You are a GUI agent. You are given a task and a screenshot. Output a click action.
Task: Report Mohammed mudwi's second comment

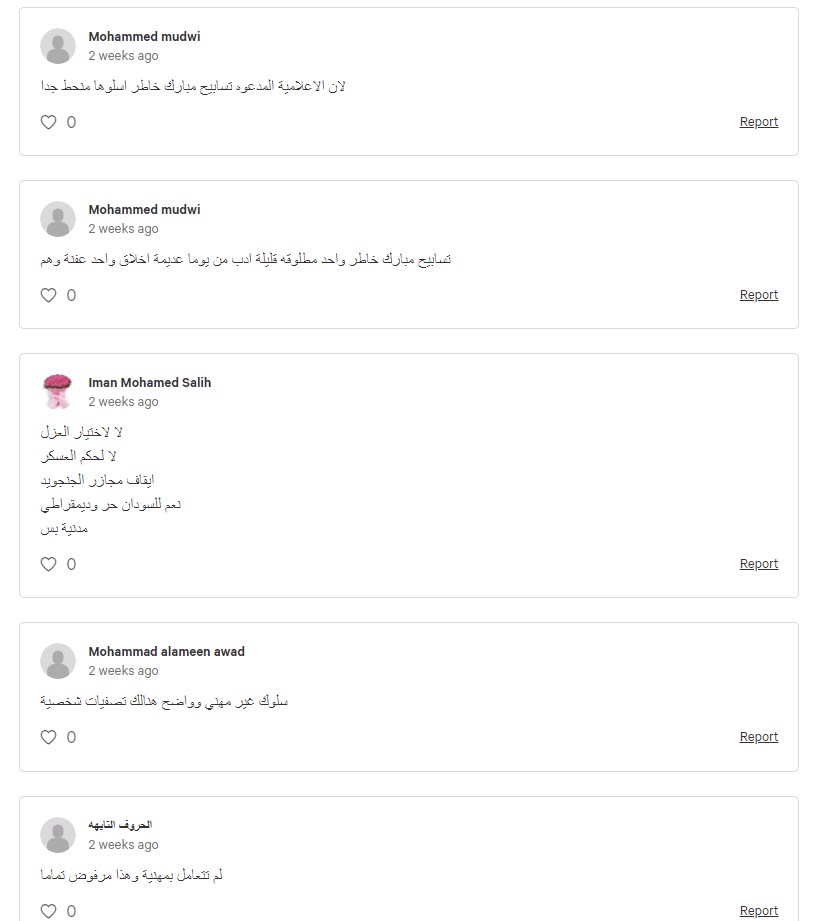[758, 294]
